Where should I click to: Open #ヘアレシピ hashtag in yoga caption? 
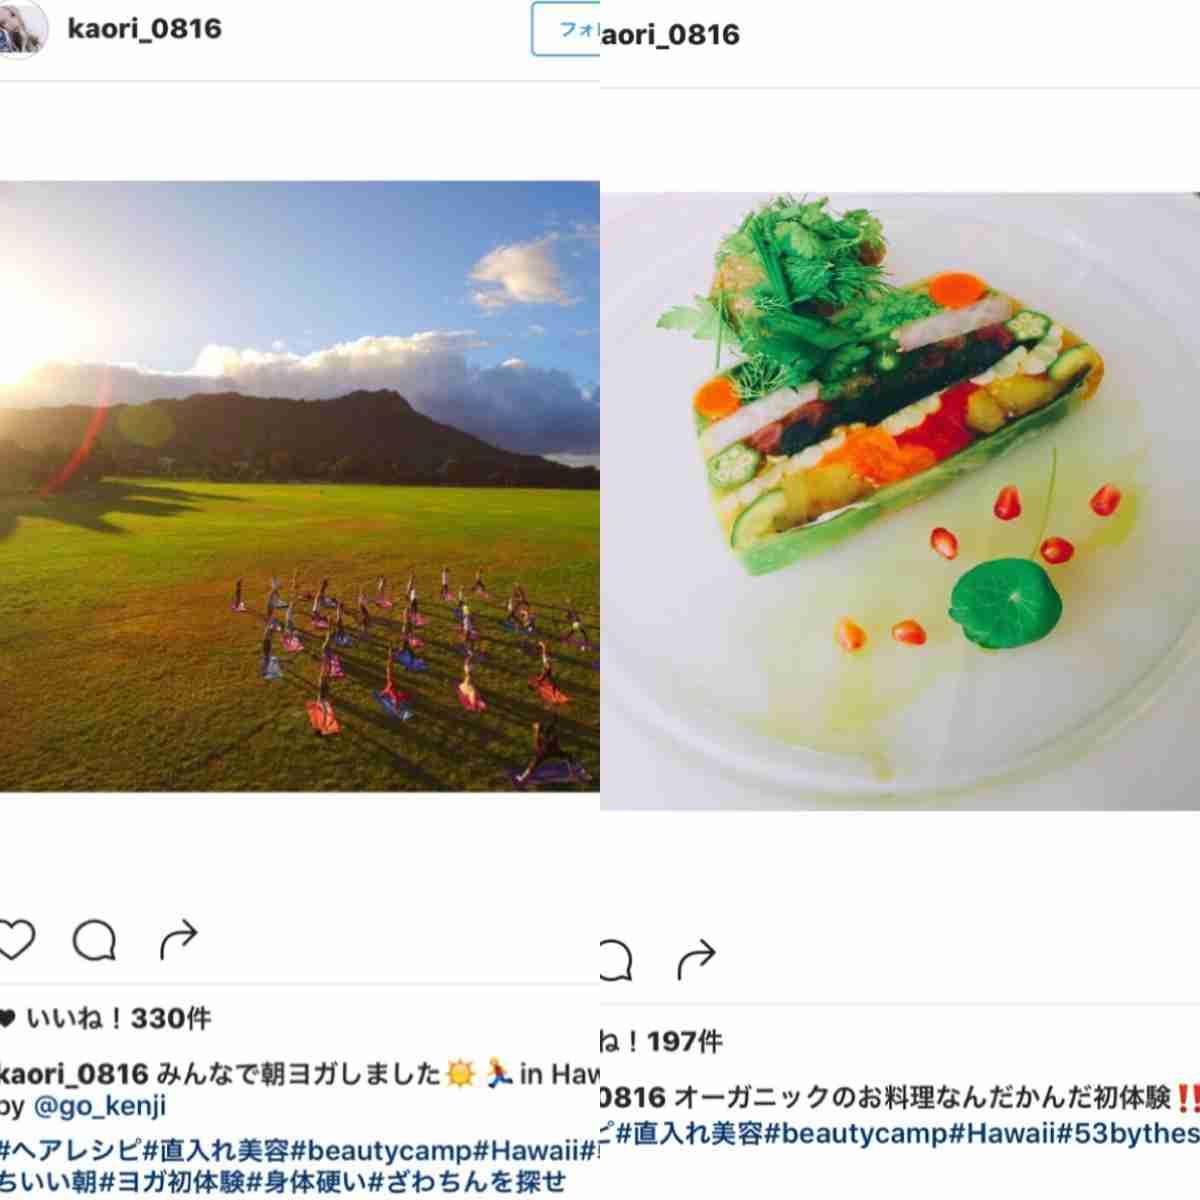(x=72, y=1146)
